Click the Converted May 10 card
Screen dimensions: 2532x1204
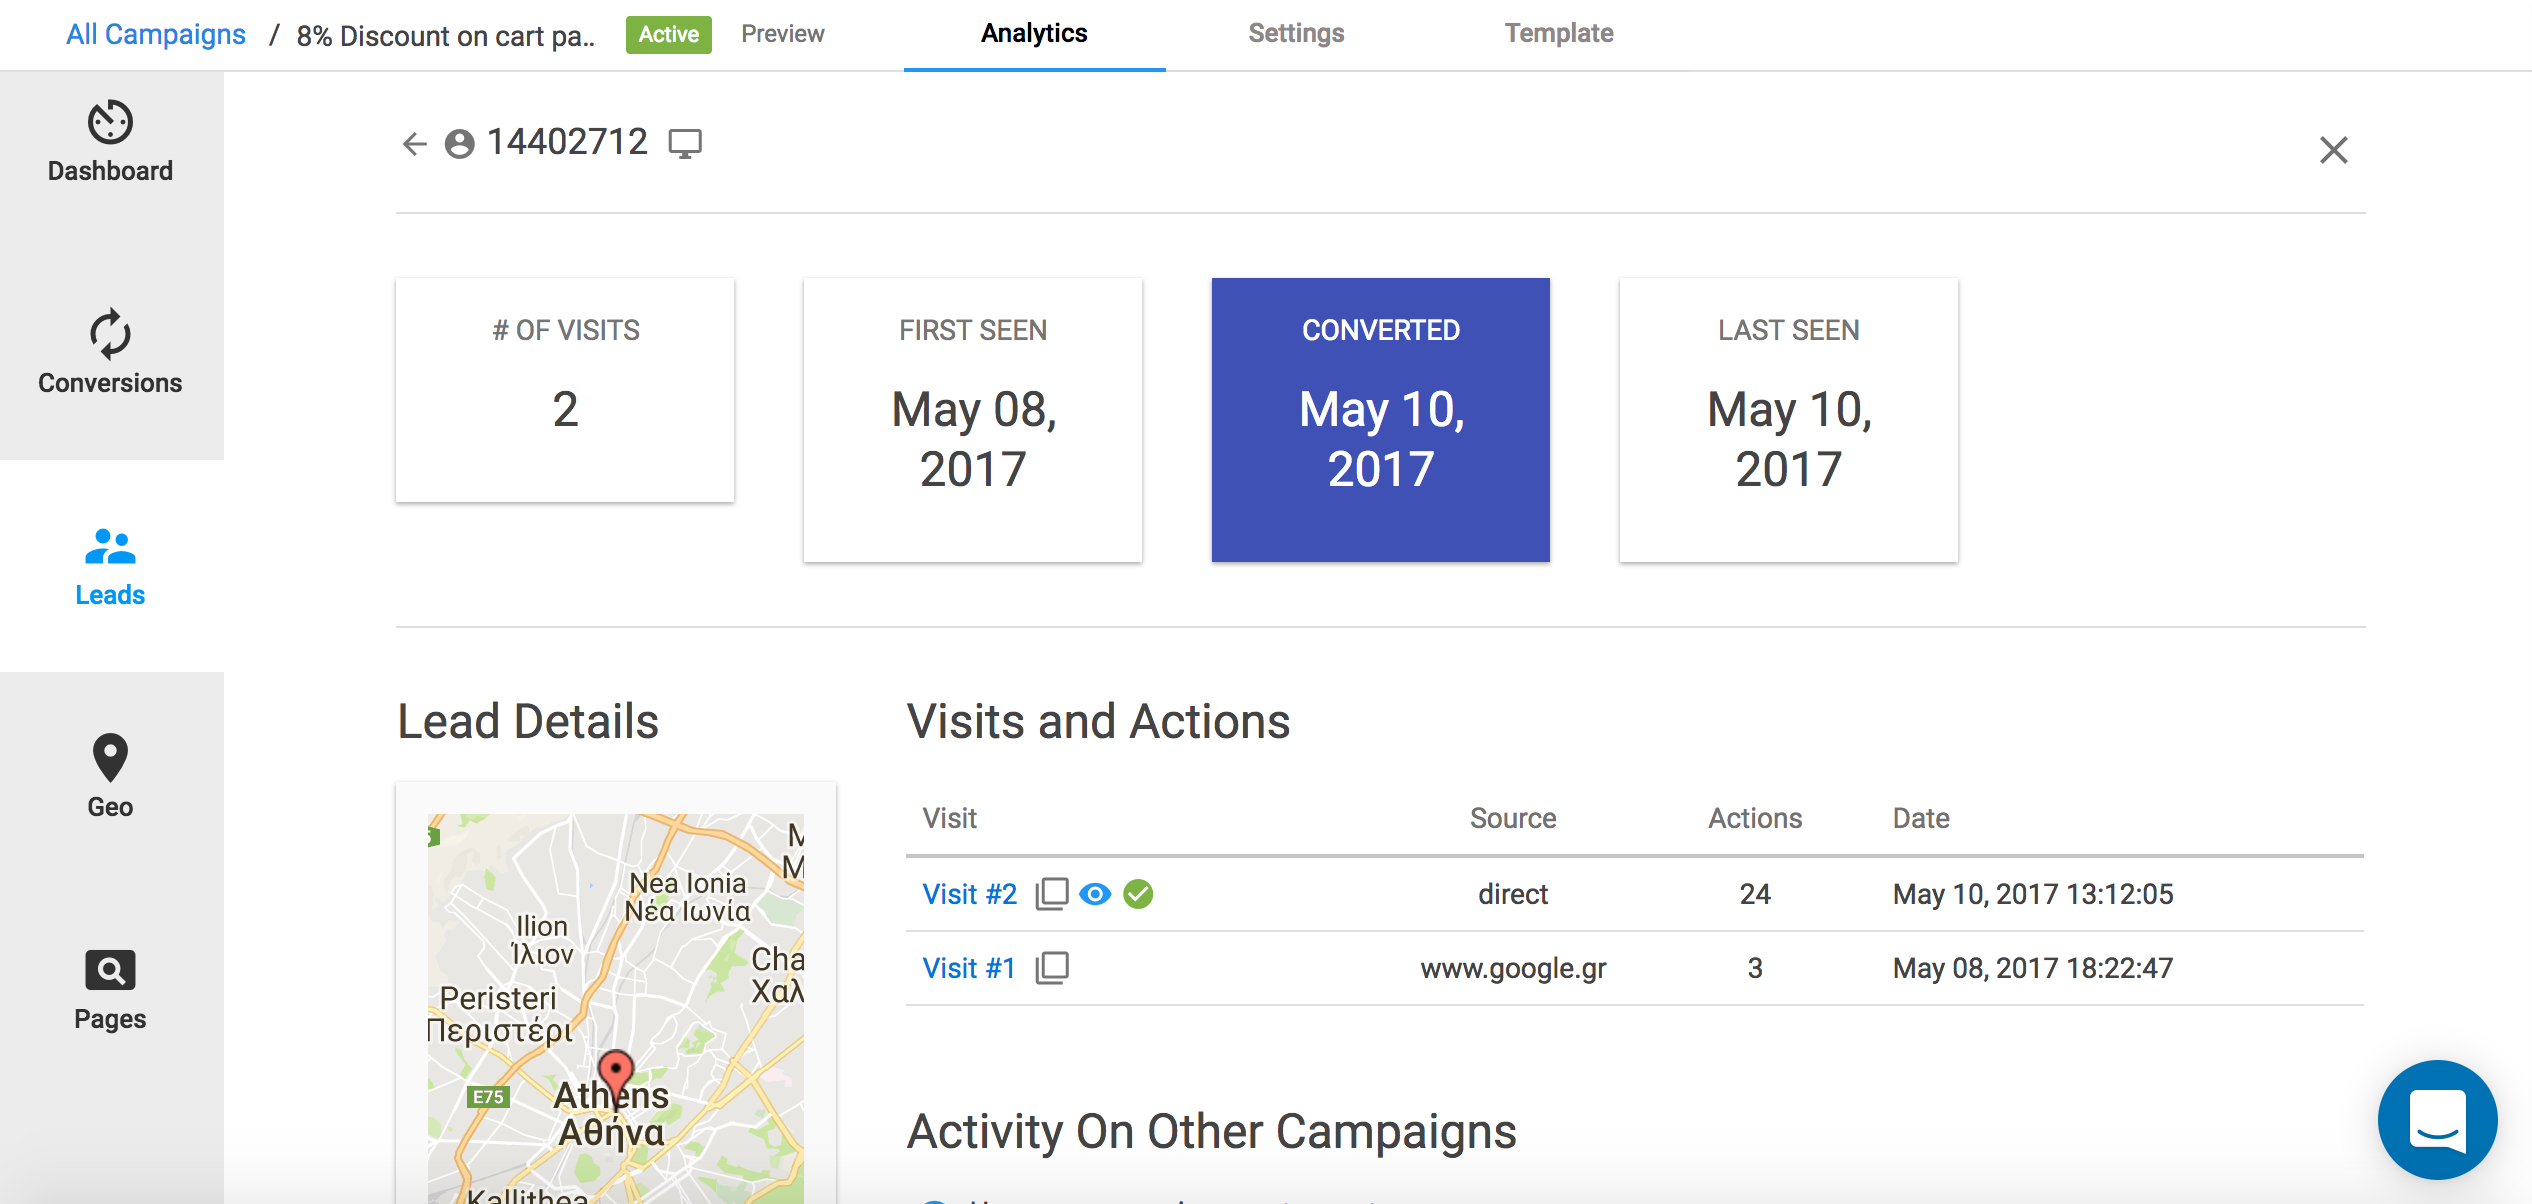[1380, 420]
